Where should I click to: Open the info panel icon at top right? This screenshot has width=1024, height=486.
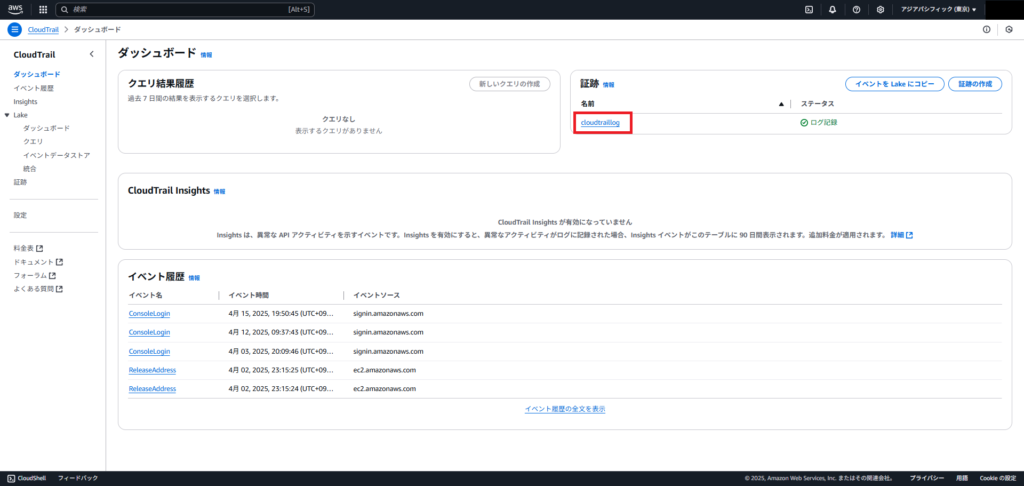(986, 29)
